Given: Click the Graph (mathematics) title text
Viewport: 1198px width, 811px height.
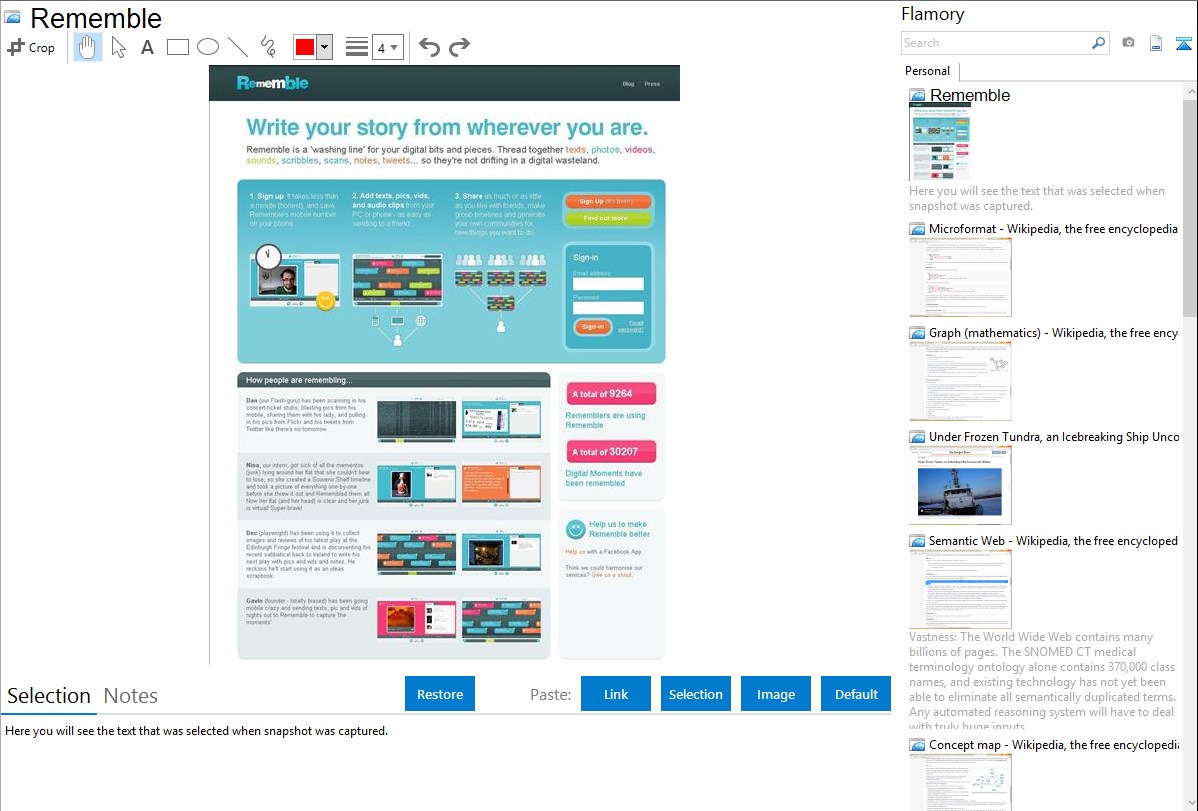Looking at the screenshot, I should click(1053, 333).
